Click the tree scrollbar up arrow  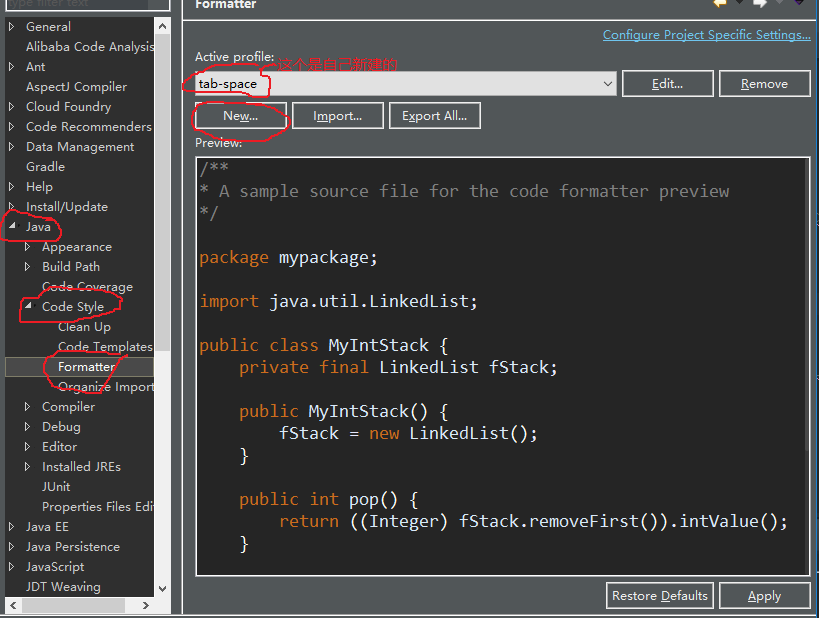click(x=162, y=26)
